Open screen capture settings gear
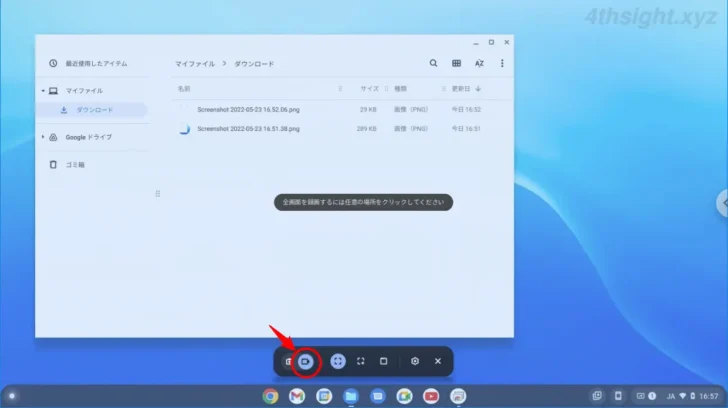Viewport: 728px width, 408px height. (415, 361)
